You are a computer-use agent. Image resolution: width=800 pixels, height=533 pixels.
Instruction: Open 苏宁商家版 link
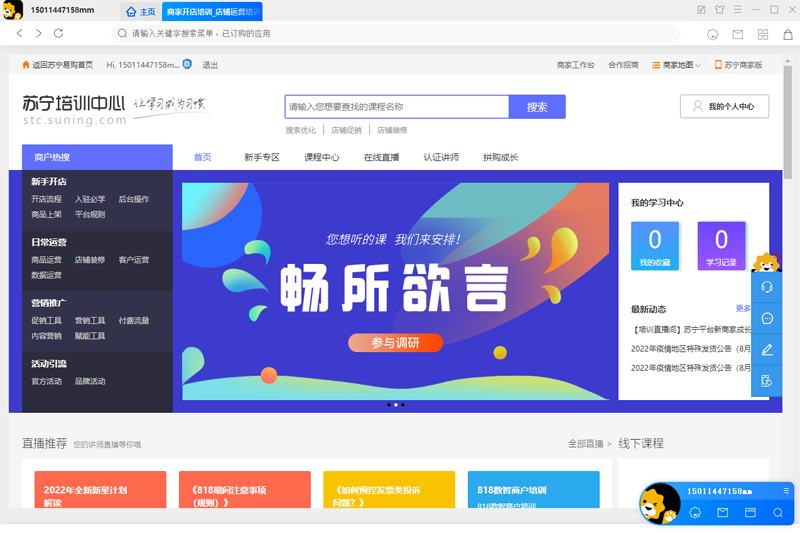739,65
